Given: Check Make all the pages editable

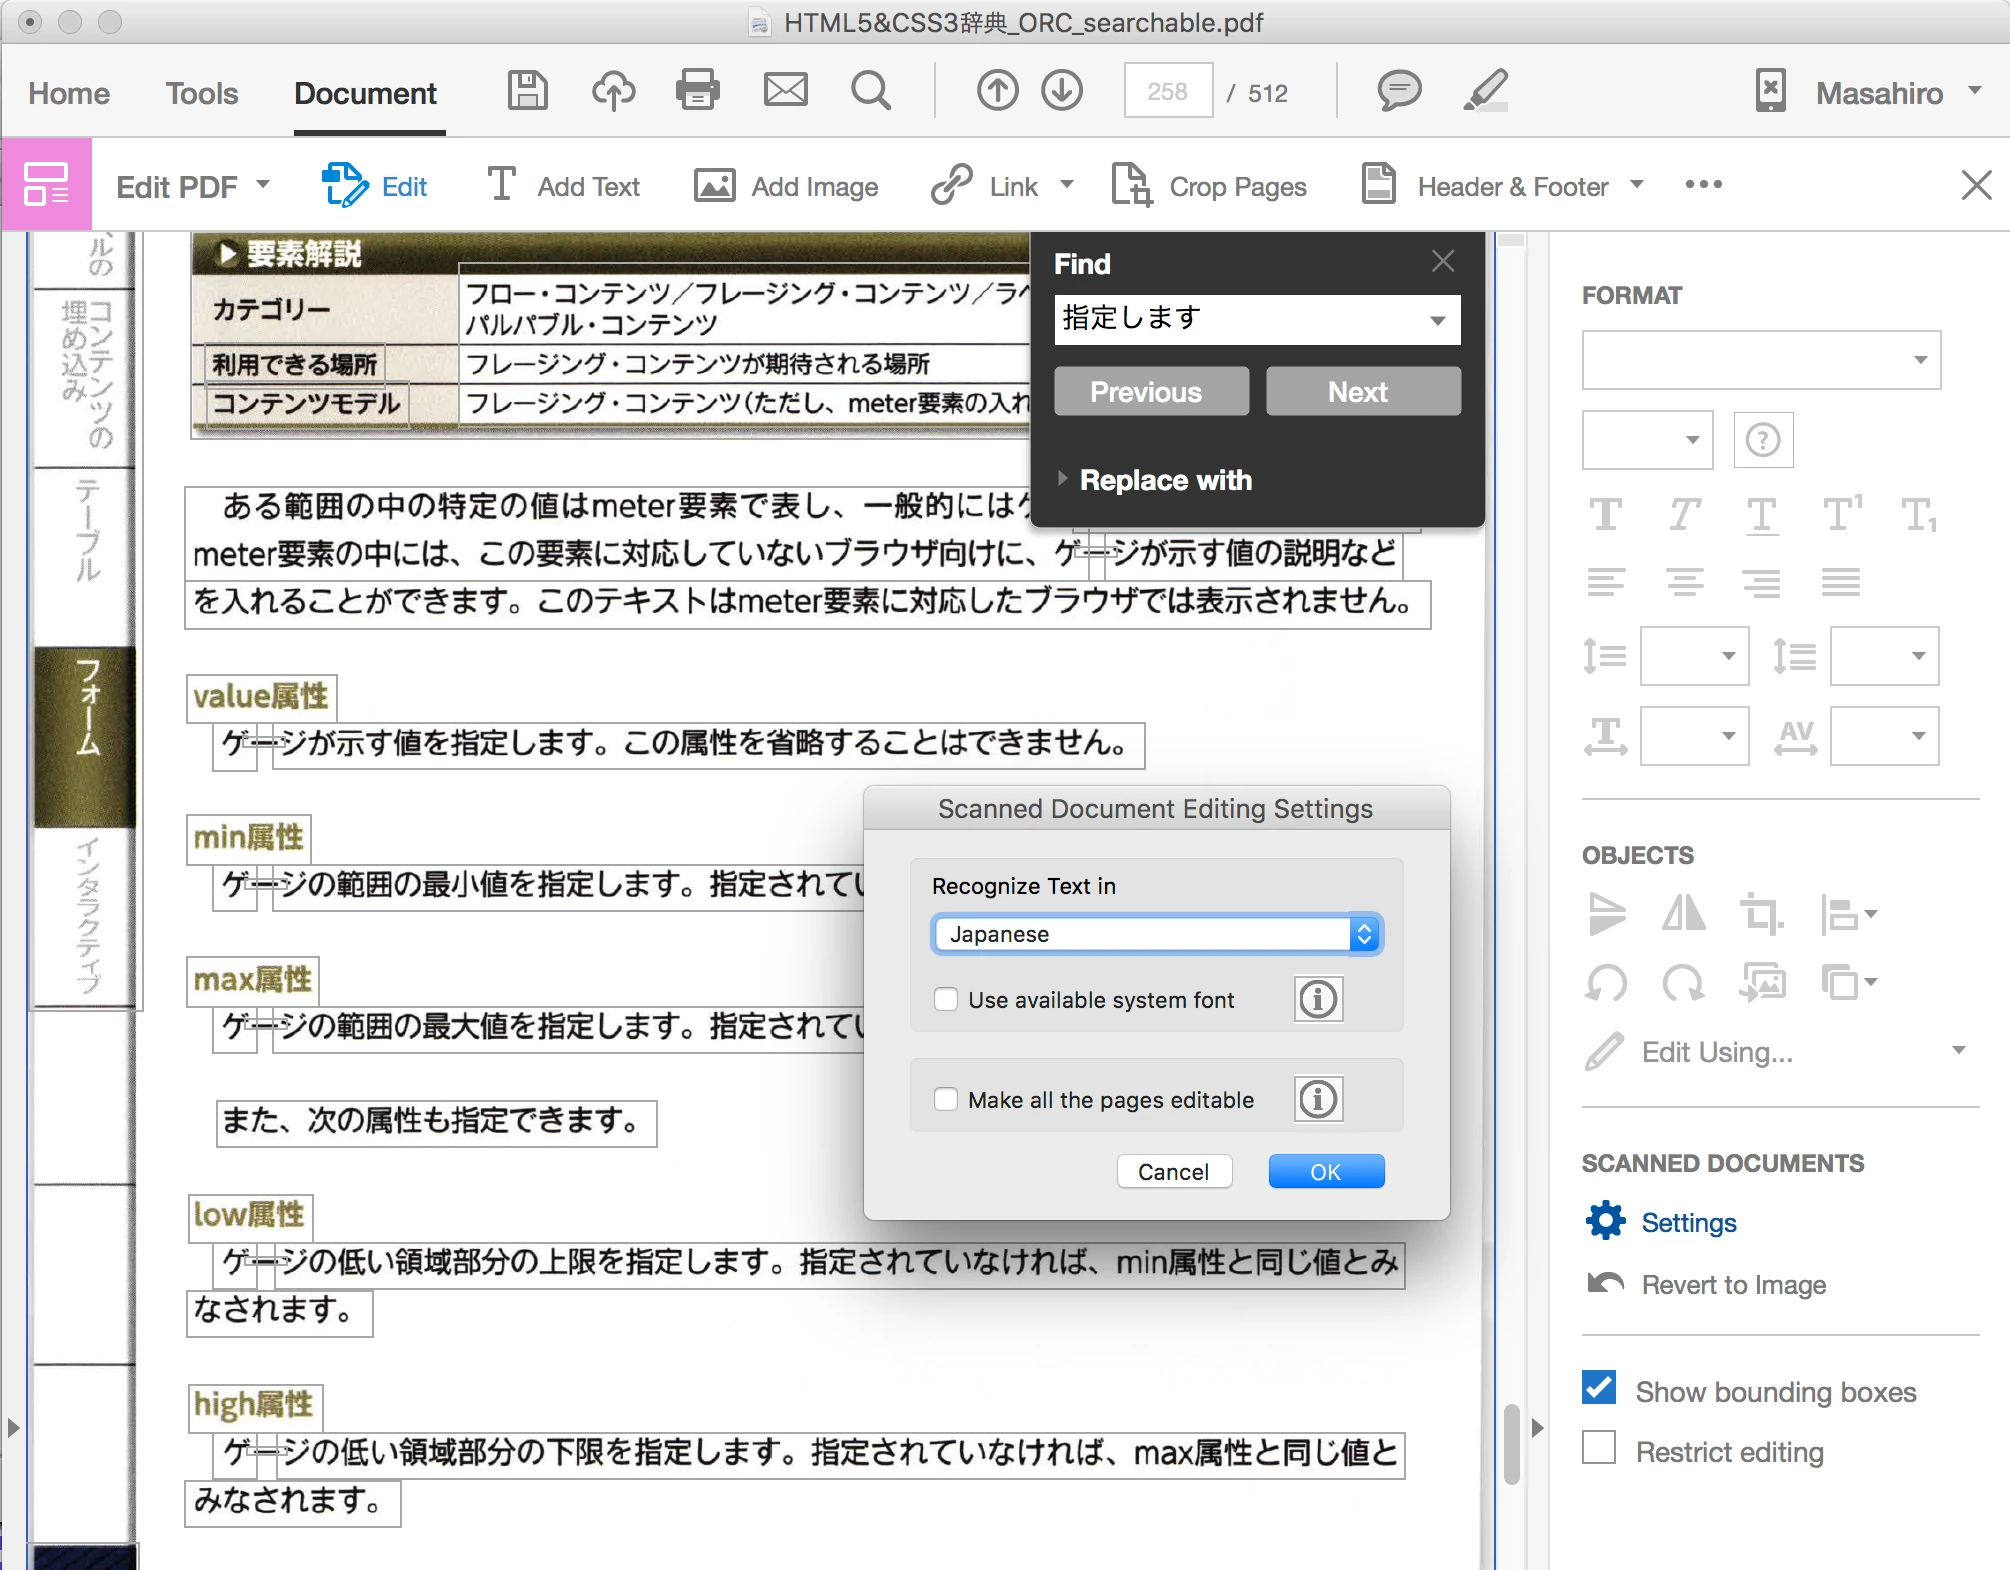Looking at the screenshot, I should [946, 1099].
